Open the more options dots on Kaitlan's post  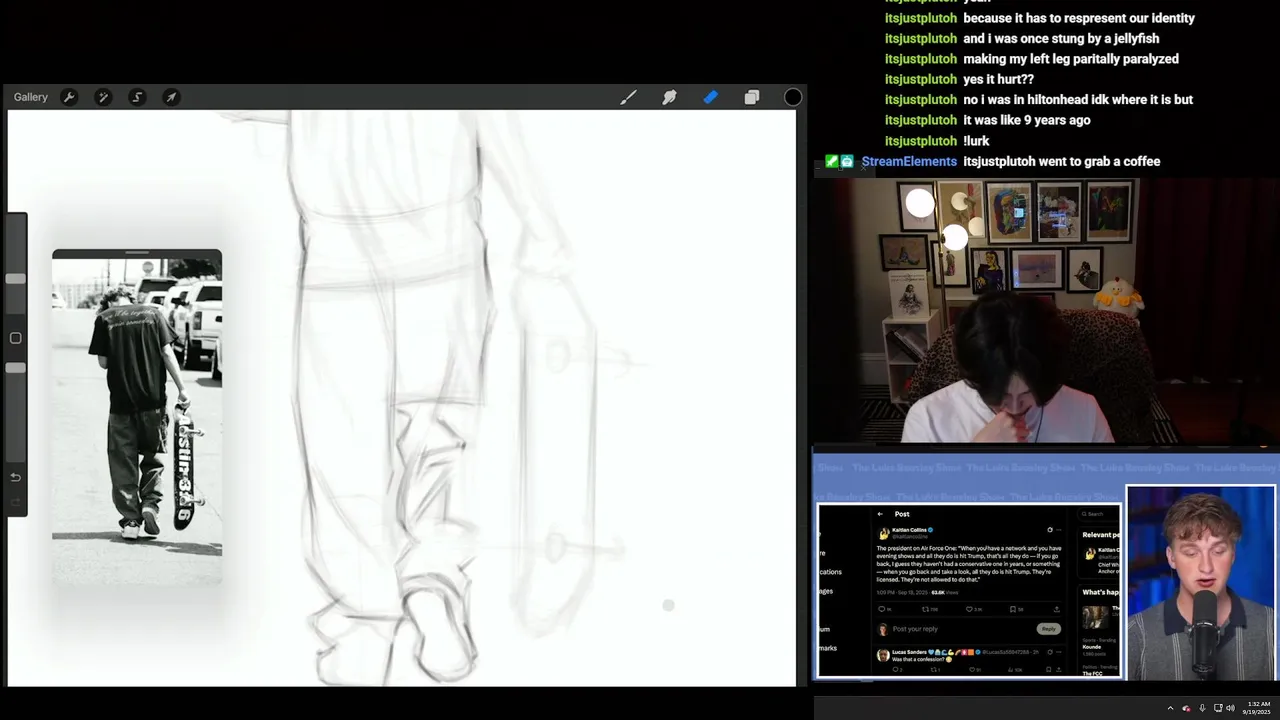point(1059,530)
